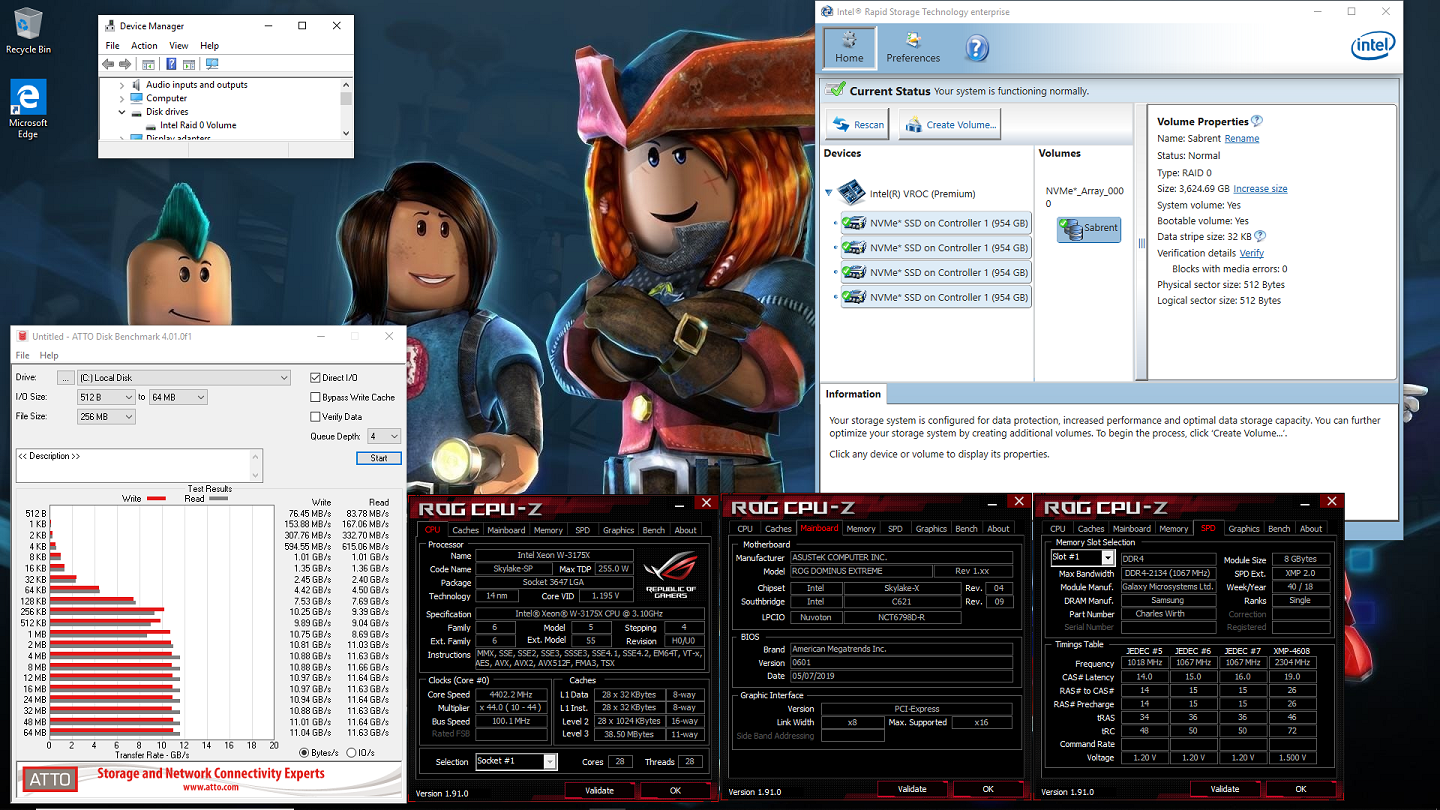
Task: Click the ... browse button beside Drive
Action: [x=65, y=378]
